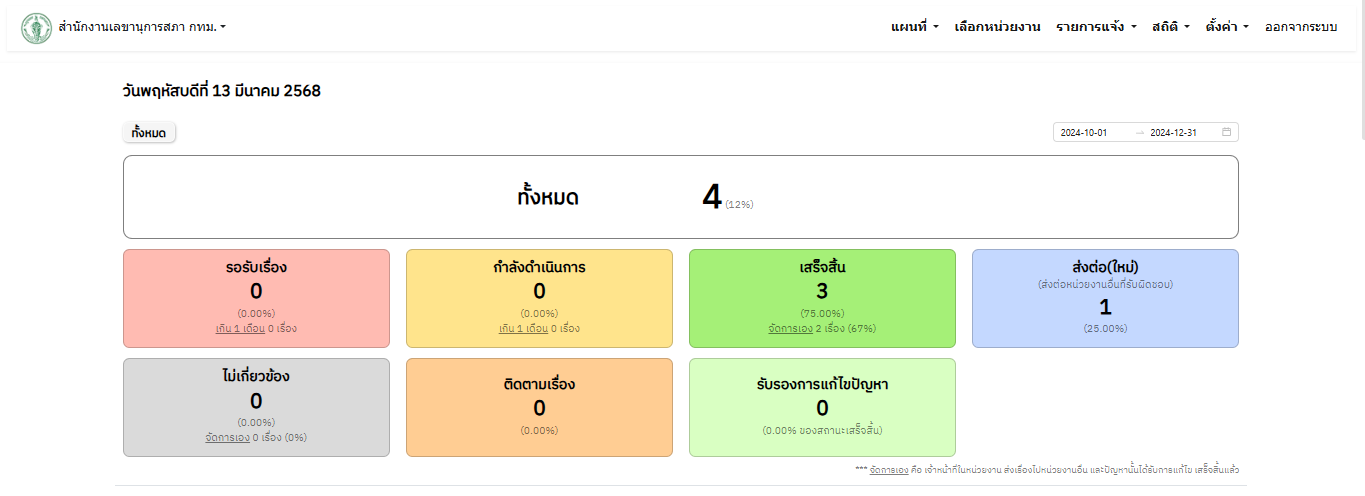The height and width of the screenshot is (496, 1365).
Task: Open the รับรองการแก้ไขปัญหา card
Action: 822,407
